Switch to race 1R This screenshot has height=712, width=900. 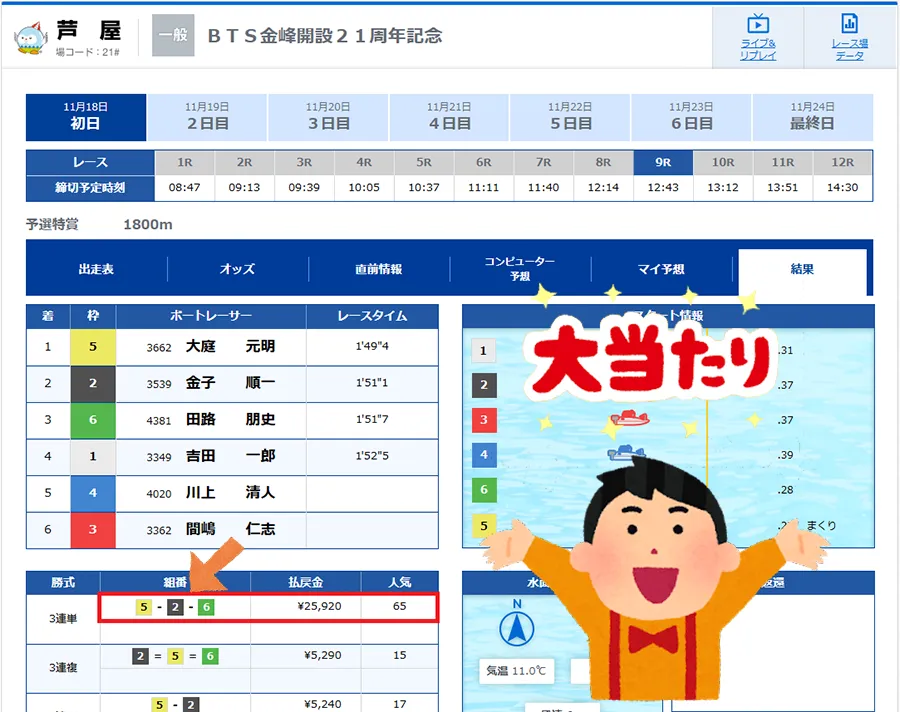[184, 162]
